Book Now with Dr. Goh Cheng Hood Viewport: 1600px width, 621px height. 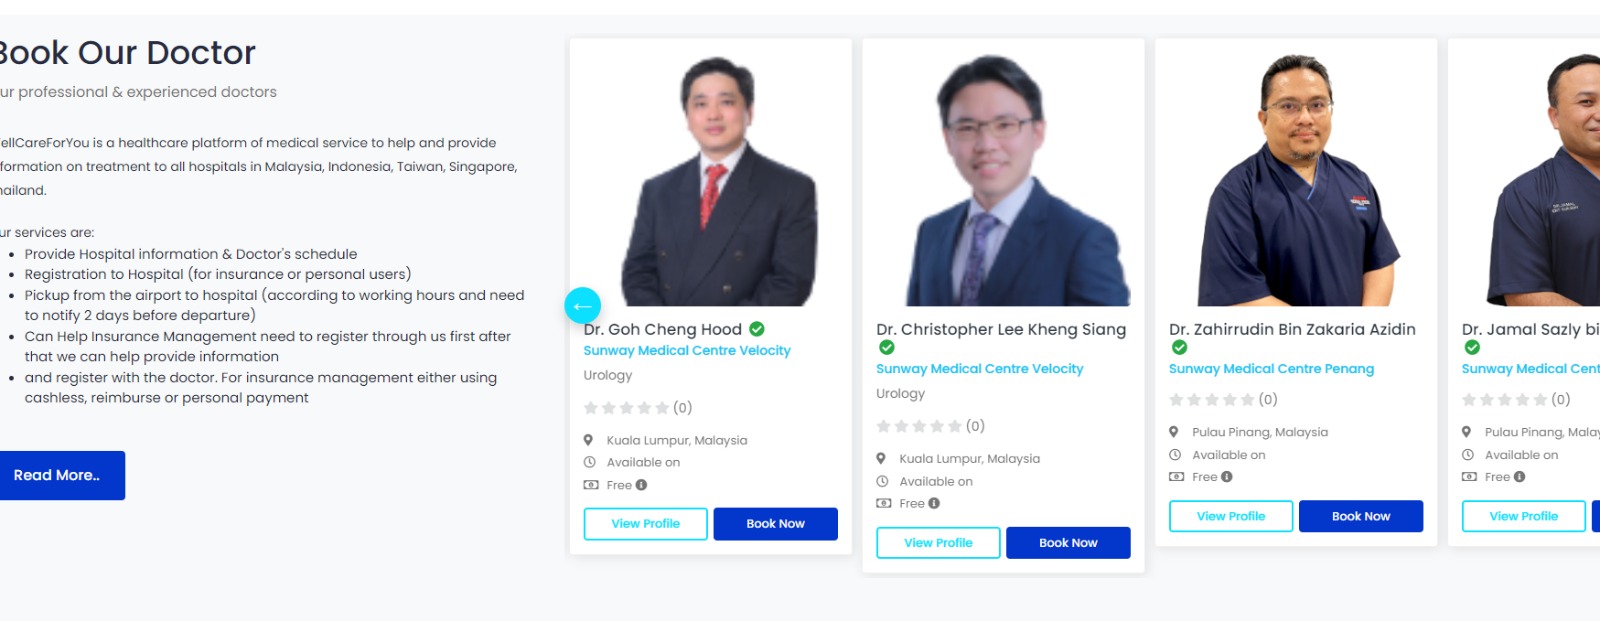tap(775, 524)
